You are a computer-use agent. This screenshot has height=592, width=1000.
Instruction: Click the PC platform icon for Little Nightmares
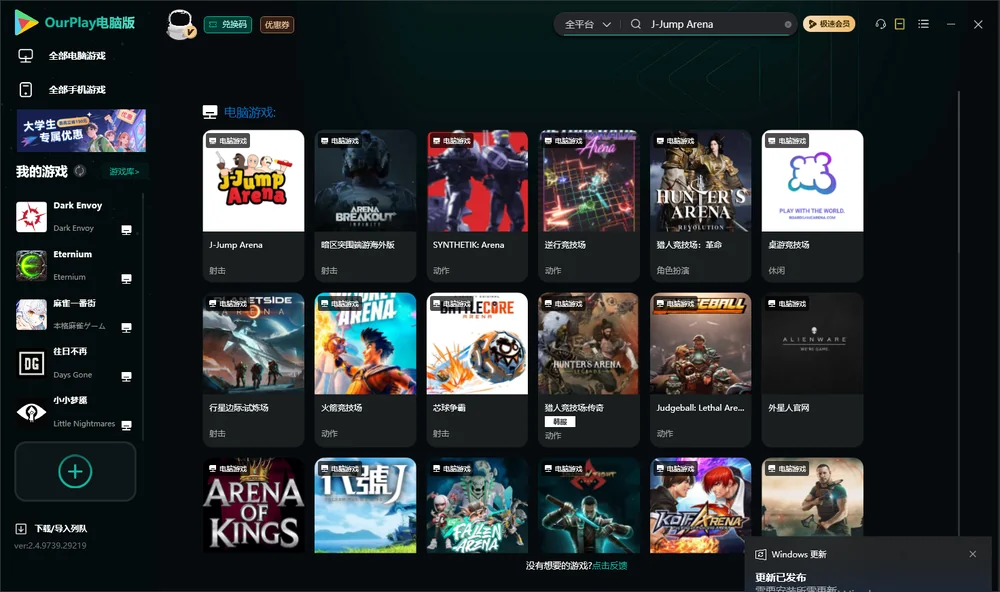click(126, 426)
